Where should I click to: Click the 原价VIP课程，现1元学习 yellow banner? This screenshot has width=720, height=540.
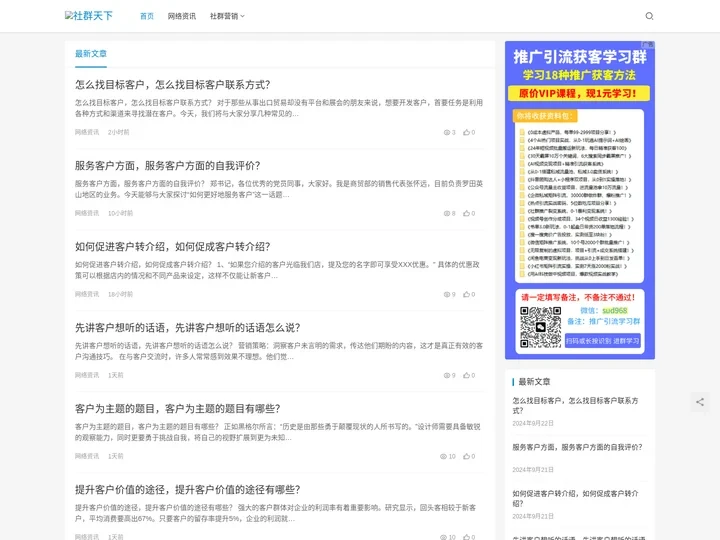[579, 93]
